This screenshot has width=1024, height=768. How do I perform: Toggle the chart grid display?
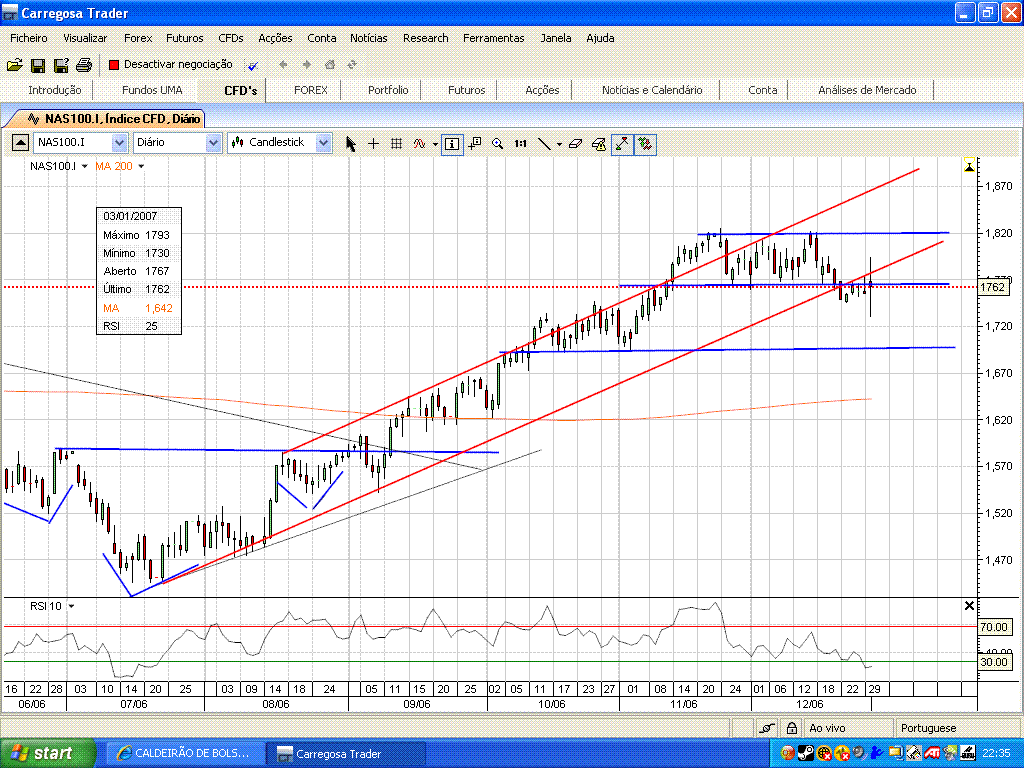tap(397, 143)
